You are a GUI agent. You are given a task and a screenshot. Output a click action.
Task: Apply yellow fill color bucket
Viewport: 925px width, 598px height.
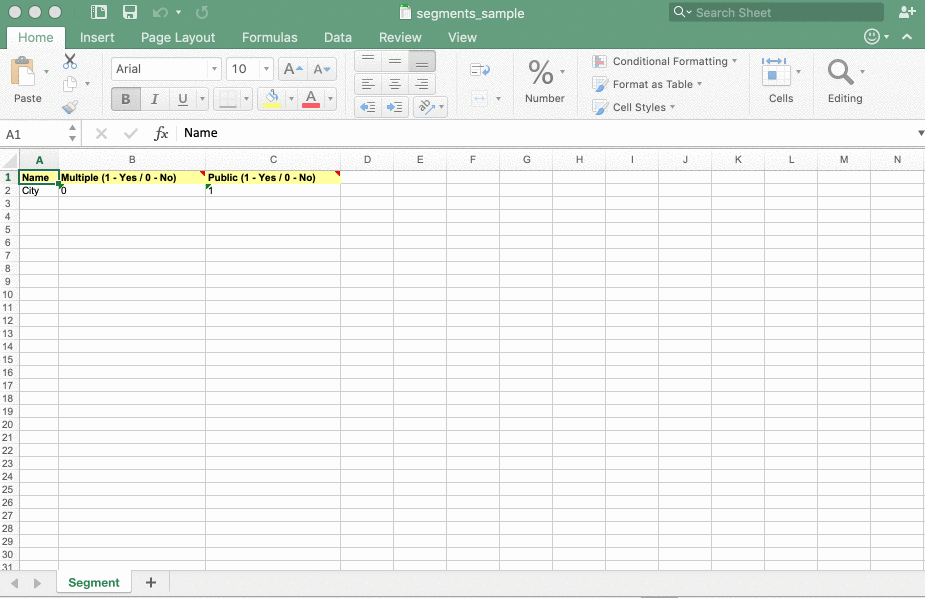tap(272, 99)
